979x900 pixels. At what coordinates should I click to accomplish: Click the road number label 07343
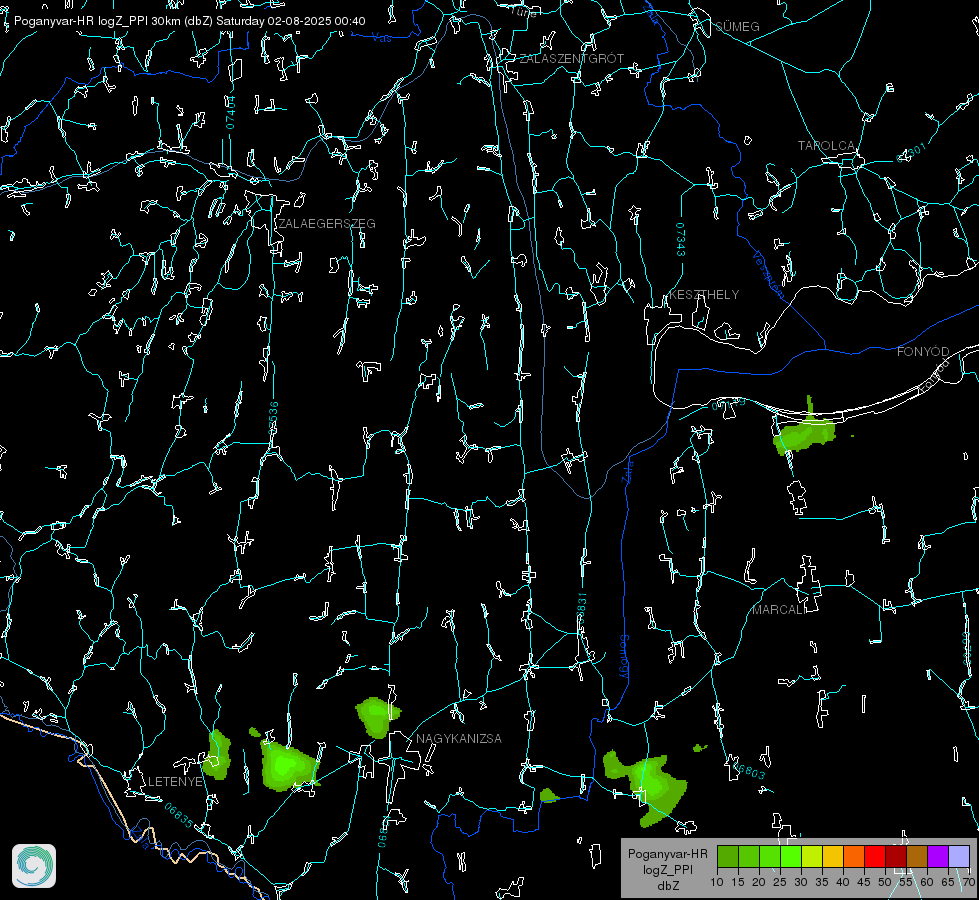click(x=681, y=240)
